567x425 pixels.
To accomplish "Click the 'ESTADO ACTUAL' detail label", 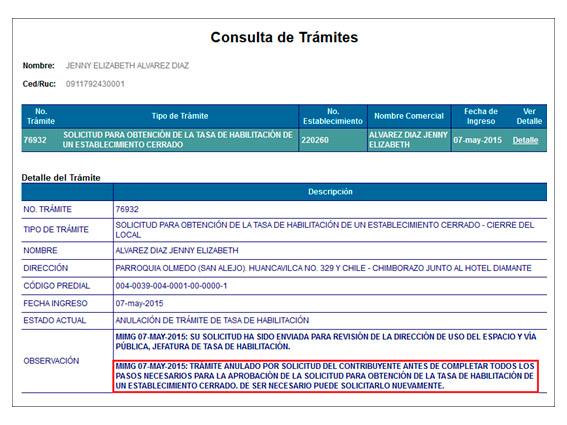I will pyautogui.click(x=55, y=320).
